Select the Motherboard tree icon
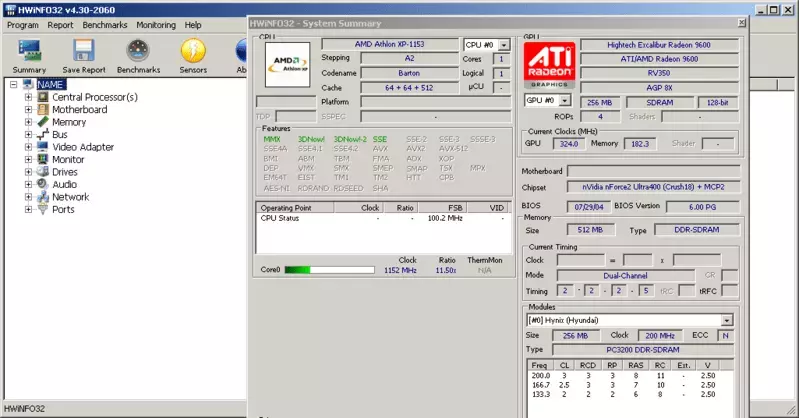Image resolution: width=799 pixels, height=418 pixels. click(x=43, y=109)
